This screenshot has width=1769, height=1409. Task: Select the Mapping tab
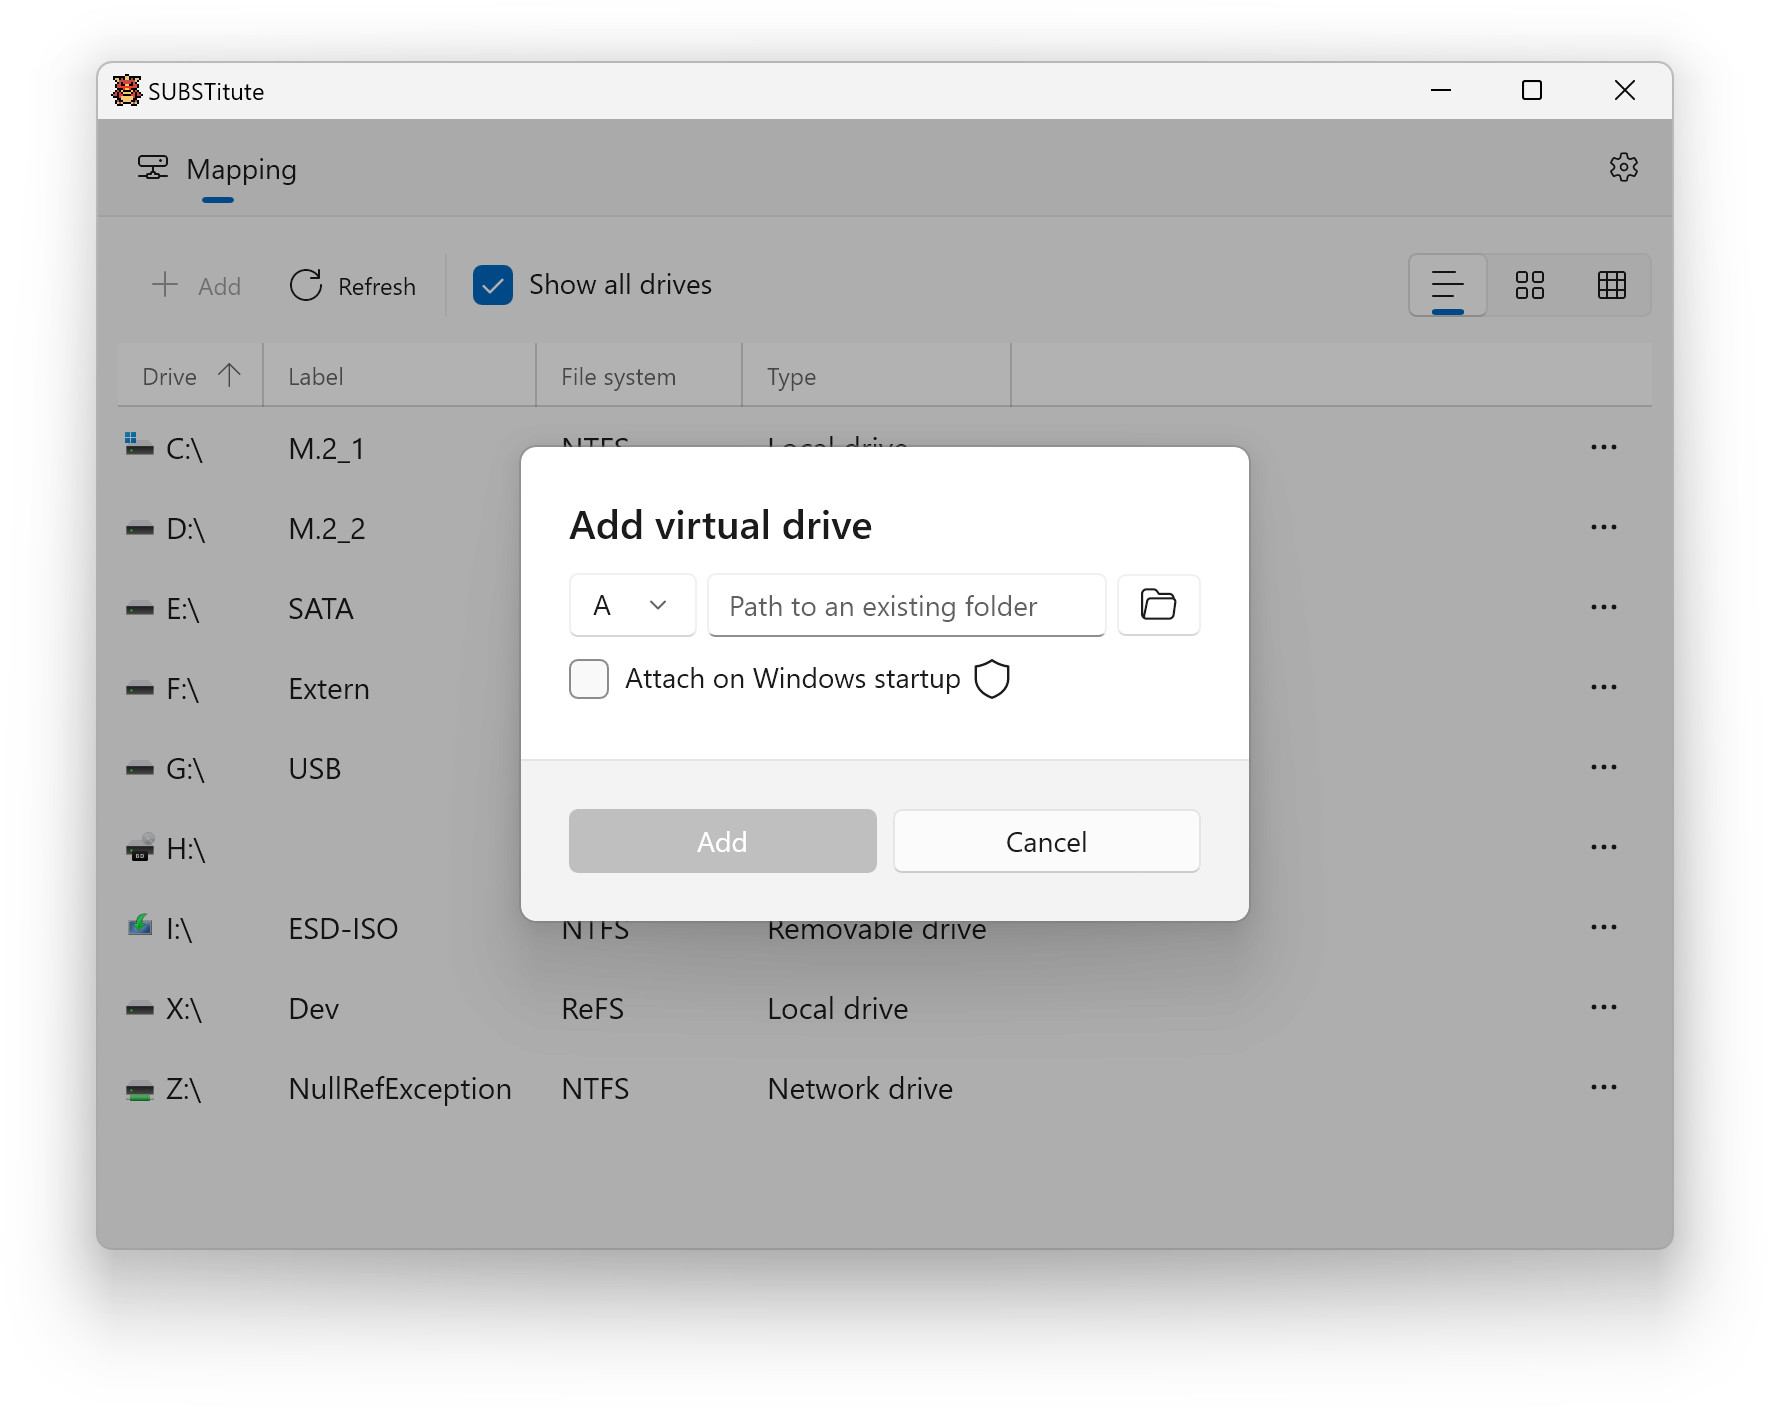pos(217,169)
